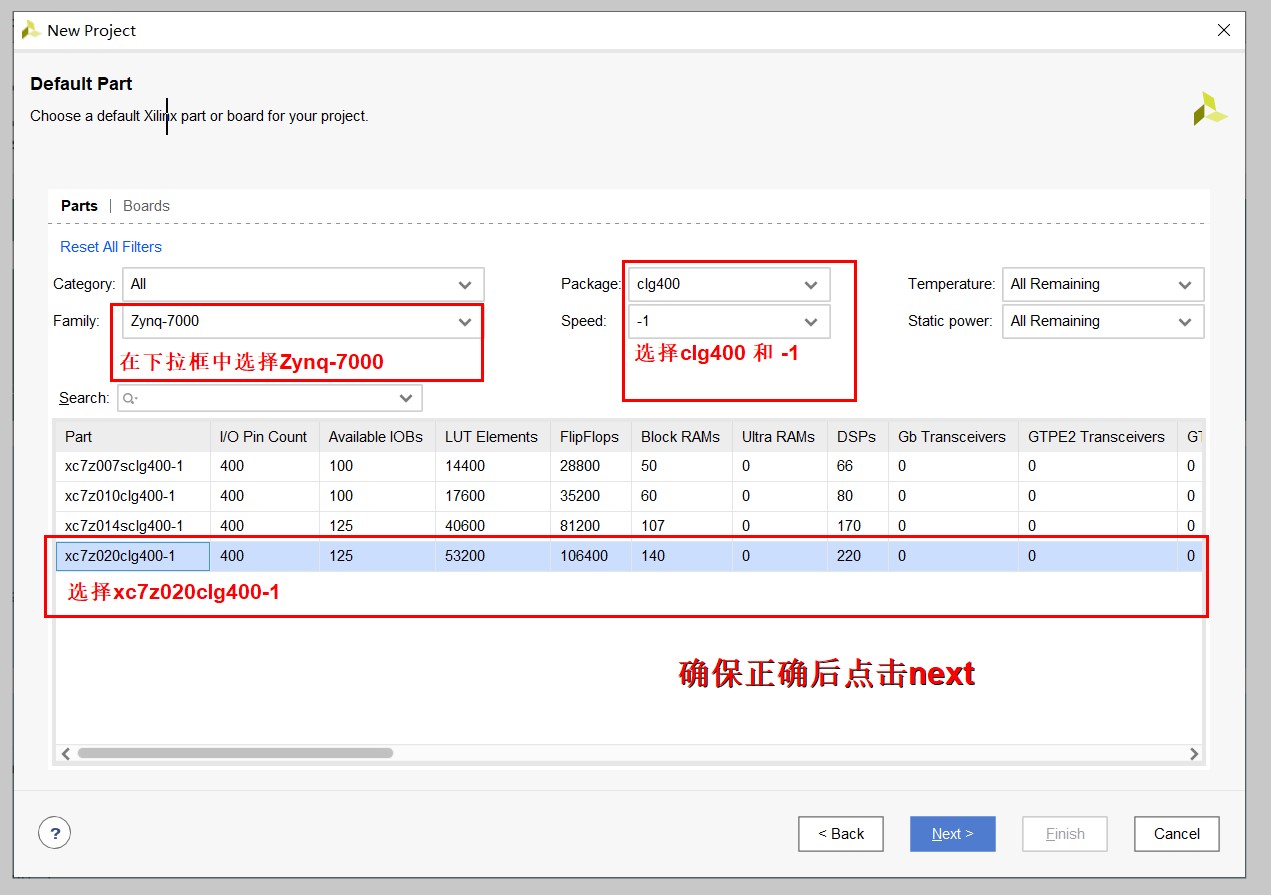Screen dimensions: 1271x895
Task: Open the Package dropdown set to clg400
Action: 812,284
